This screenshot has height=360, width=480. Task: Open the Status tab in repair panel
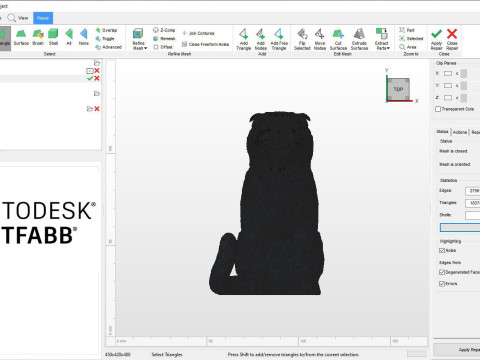tap(443, 132)
